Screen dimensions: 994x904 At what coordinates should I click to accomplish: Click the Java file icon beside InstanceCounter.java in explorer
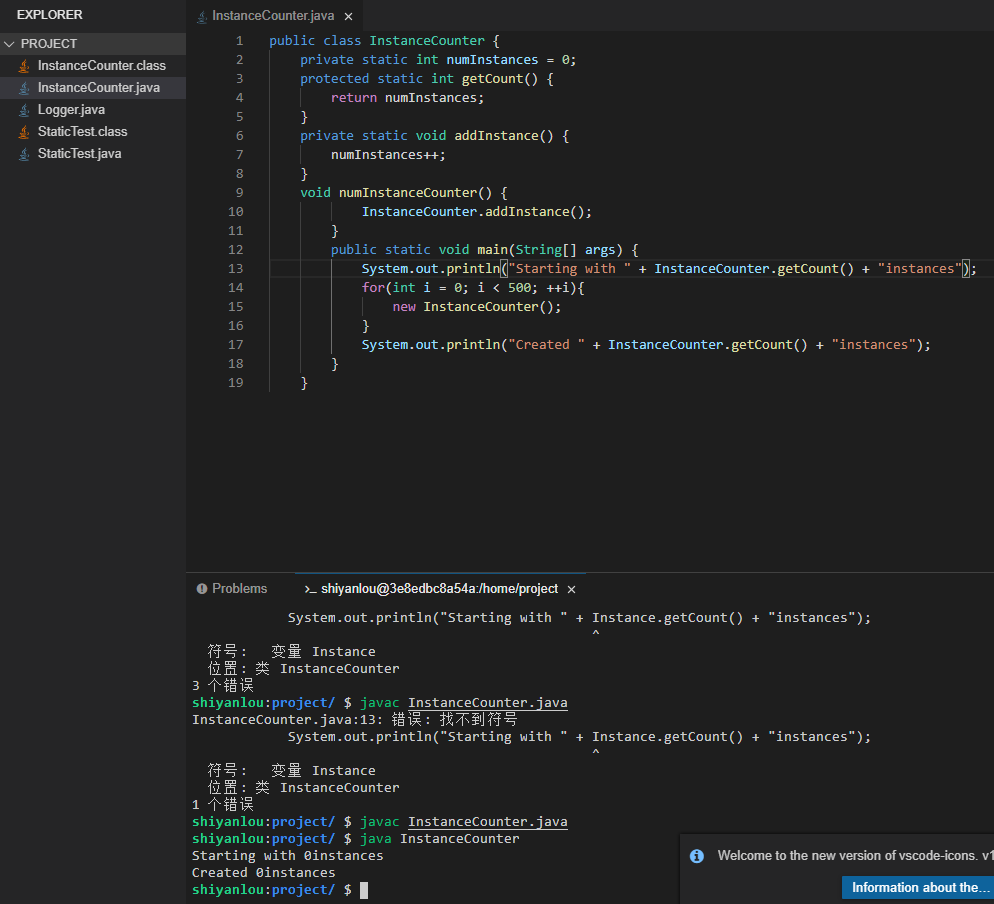tap(24, 88)
